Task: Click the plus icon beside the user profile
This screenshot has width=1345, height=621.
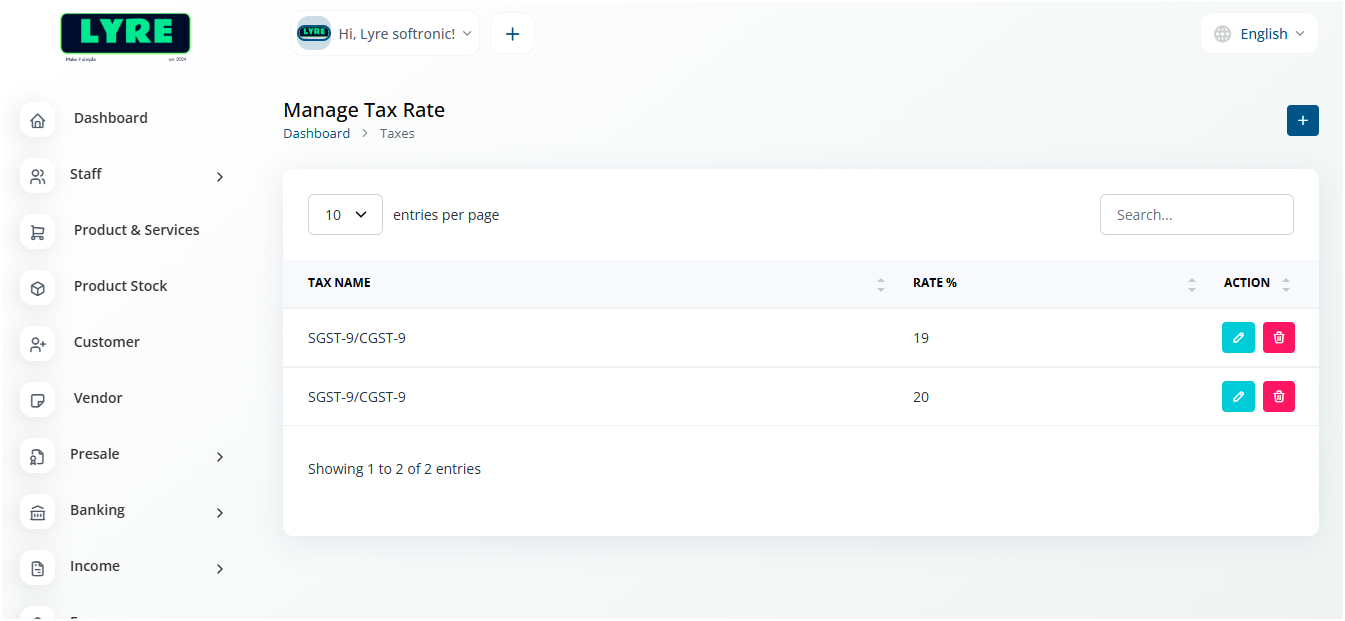Action: [512, 34]
